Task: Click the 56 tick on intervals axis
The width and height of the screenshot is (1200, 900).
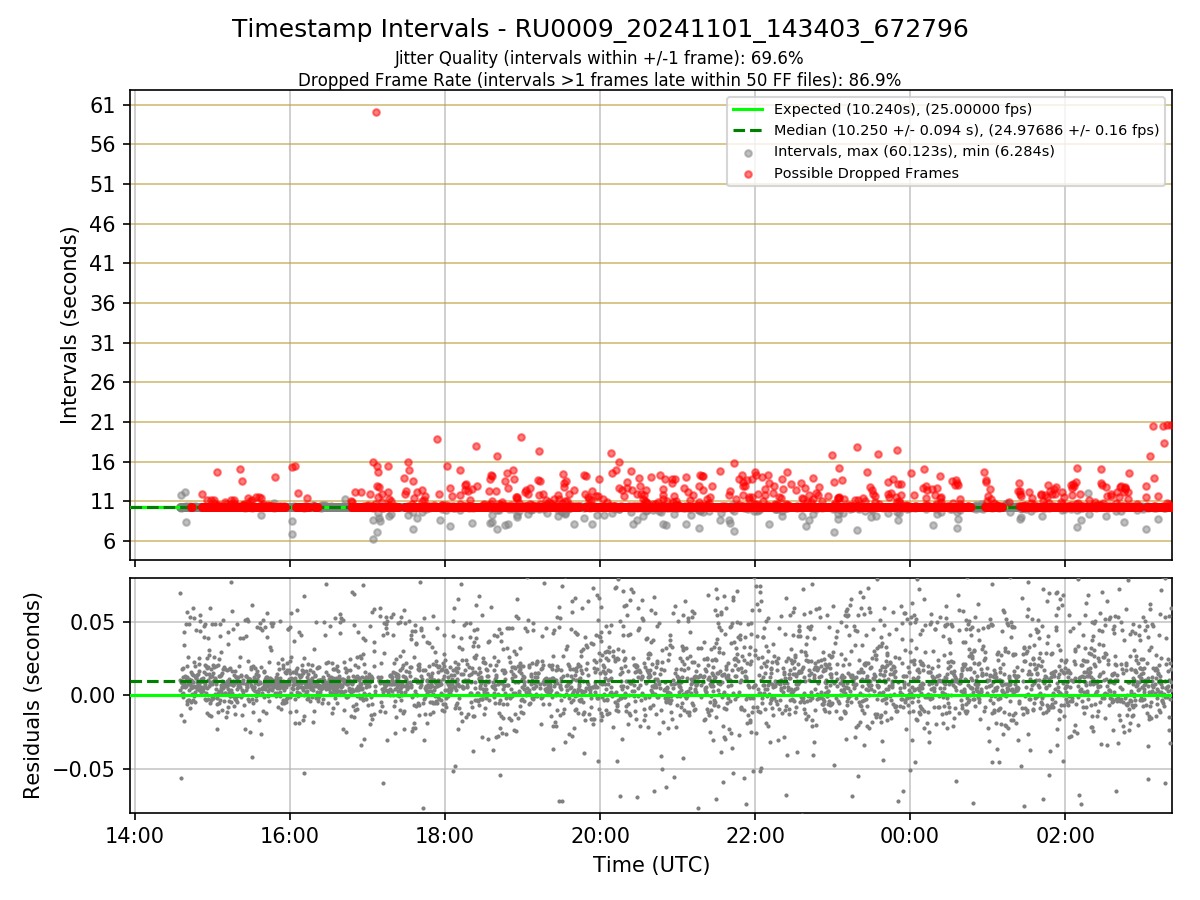Action: pos(105,144)
